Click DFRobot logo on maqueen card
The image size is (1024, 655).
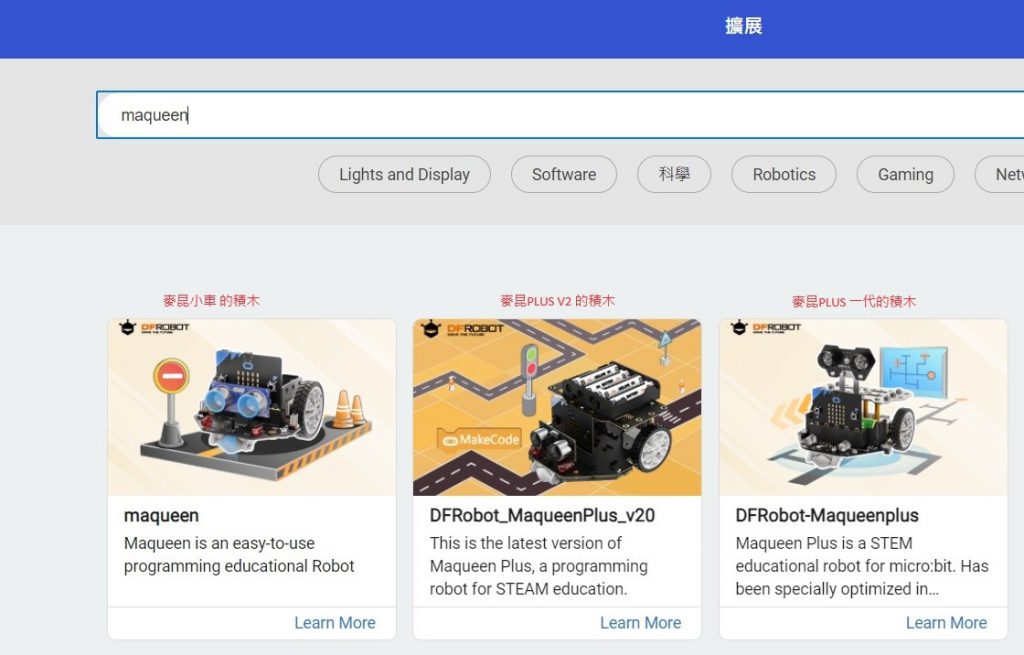(154, 327)
